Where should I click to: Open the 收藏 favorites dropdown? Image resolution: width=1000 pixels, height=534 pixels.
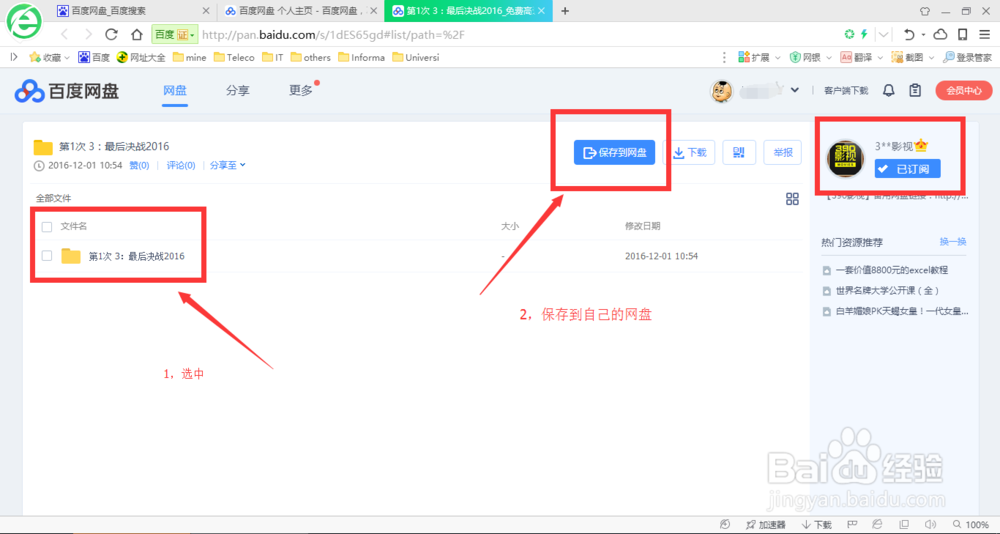[x=50, y=57]
